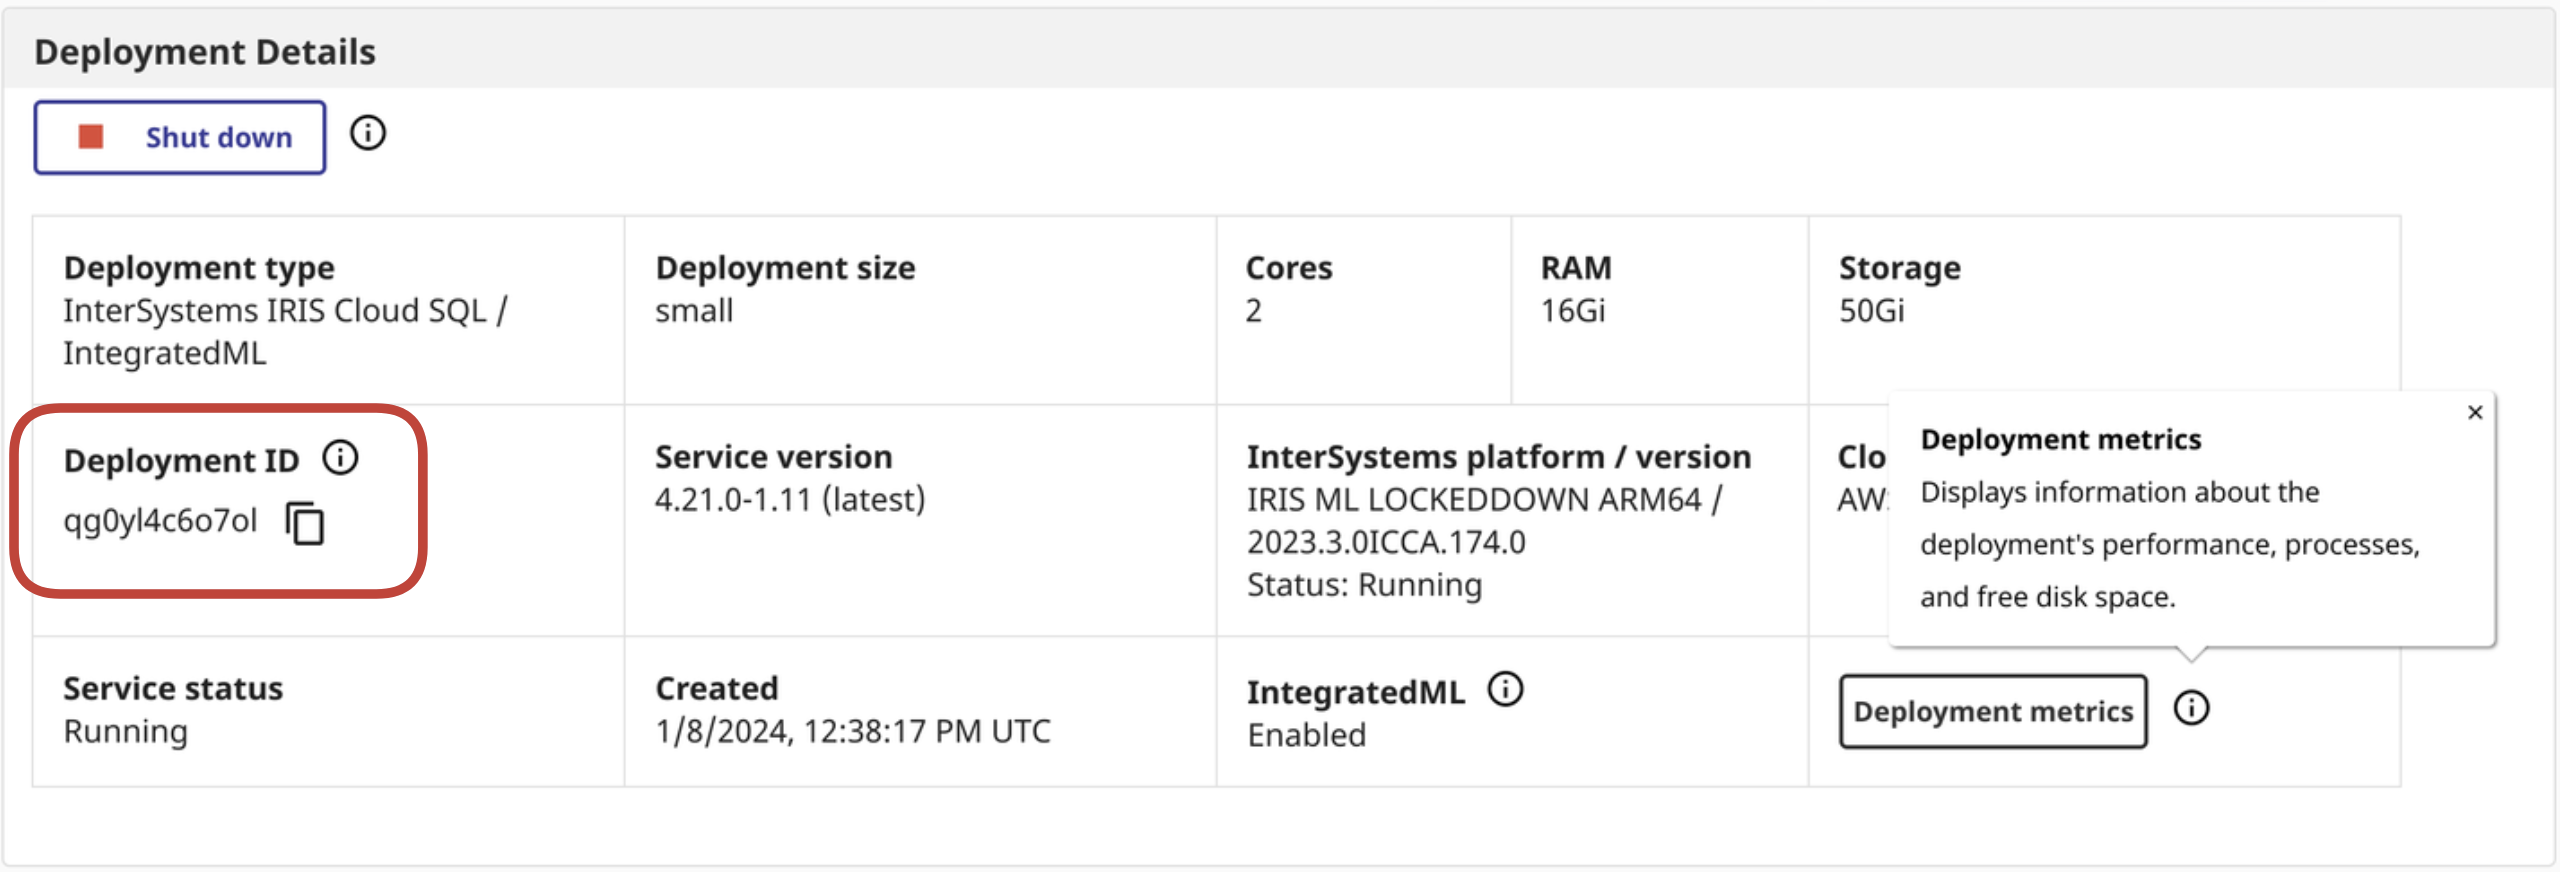
Task: Click the IntegratedML info icon
Action: pos(1505,689)
